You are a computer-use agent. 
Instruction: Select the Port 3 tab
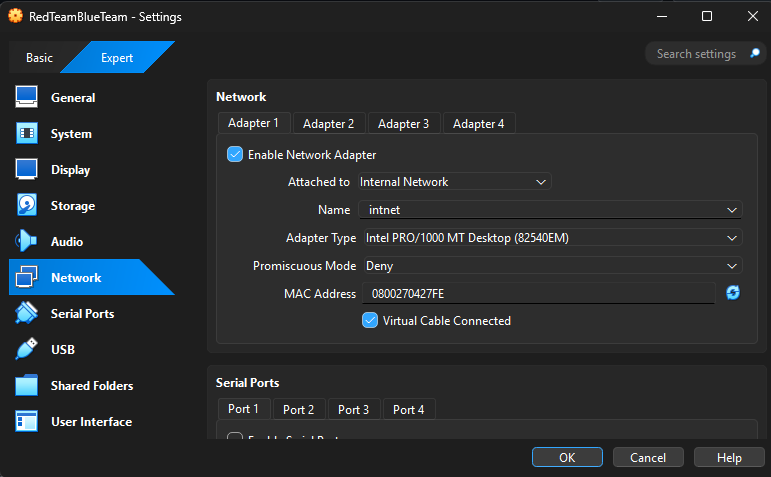coord(354,409)
